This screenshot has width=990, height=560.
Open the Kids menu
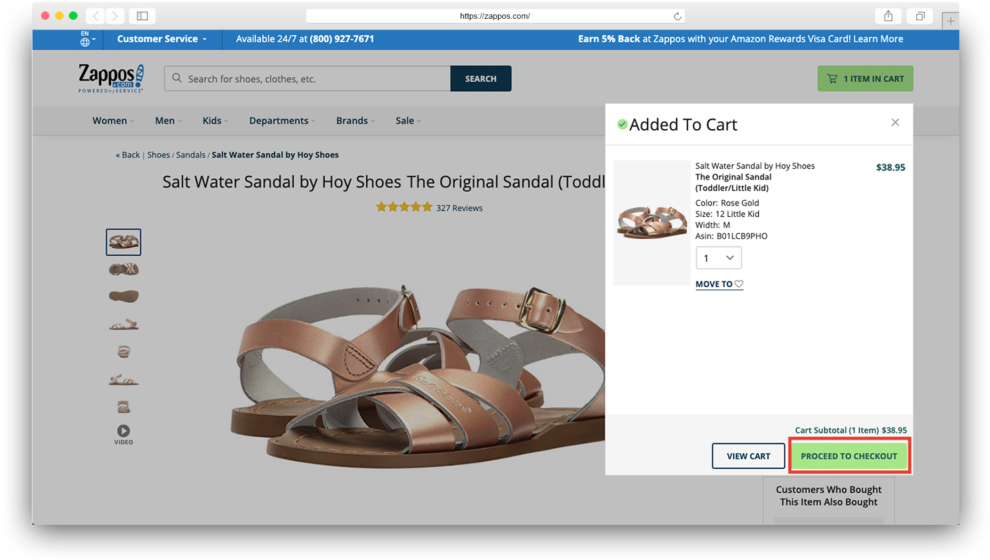215,121
